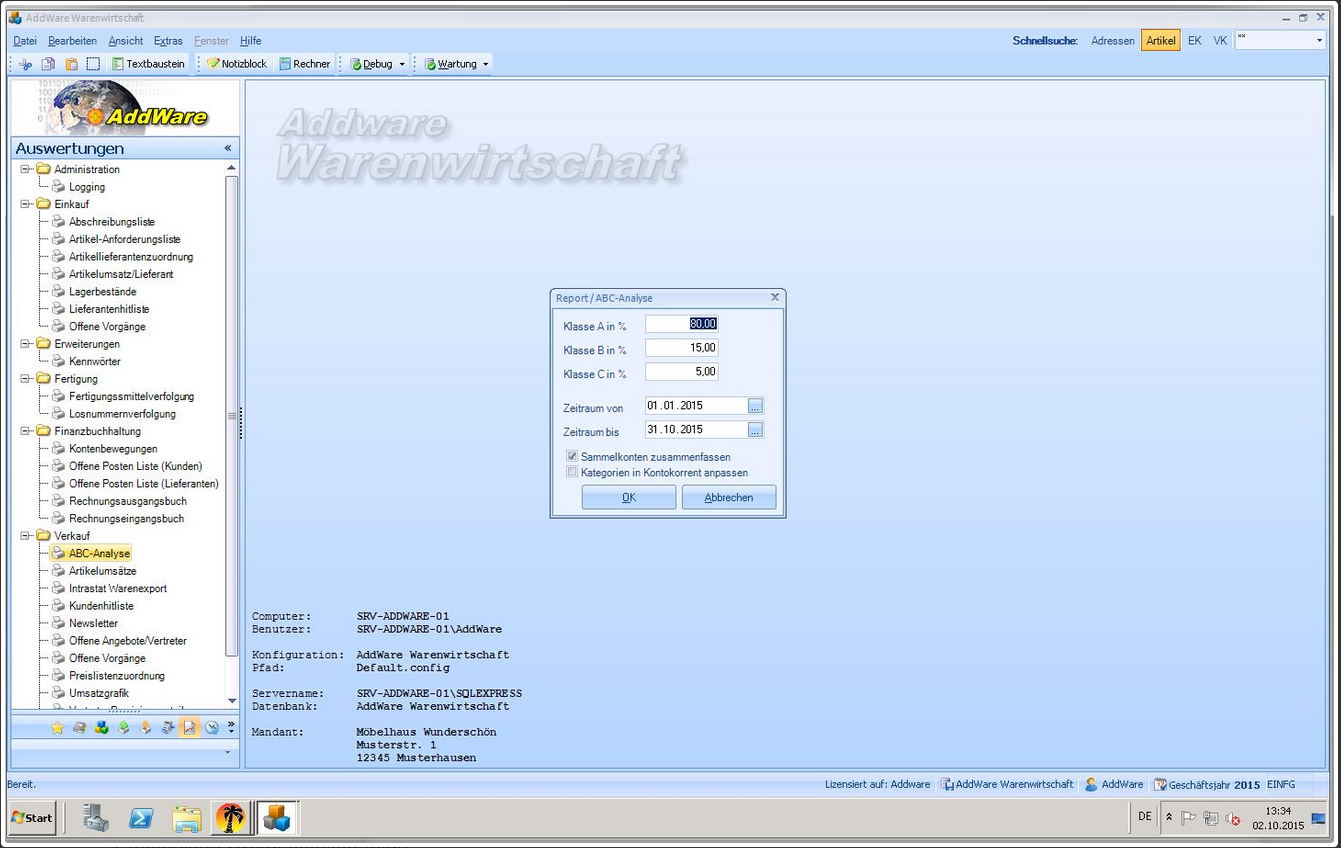Click the Auswertungen chart navigation icon
Screen dimensions: 1341x848
click(190, 728)
